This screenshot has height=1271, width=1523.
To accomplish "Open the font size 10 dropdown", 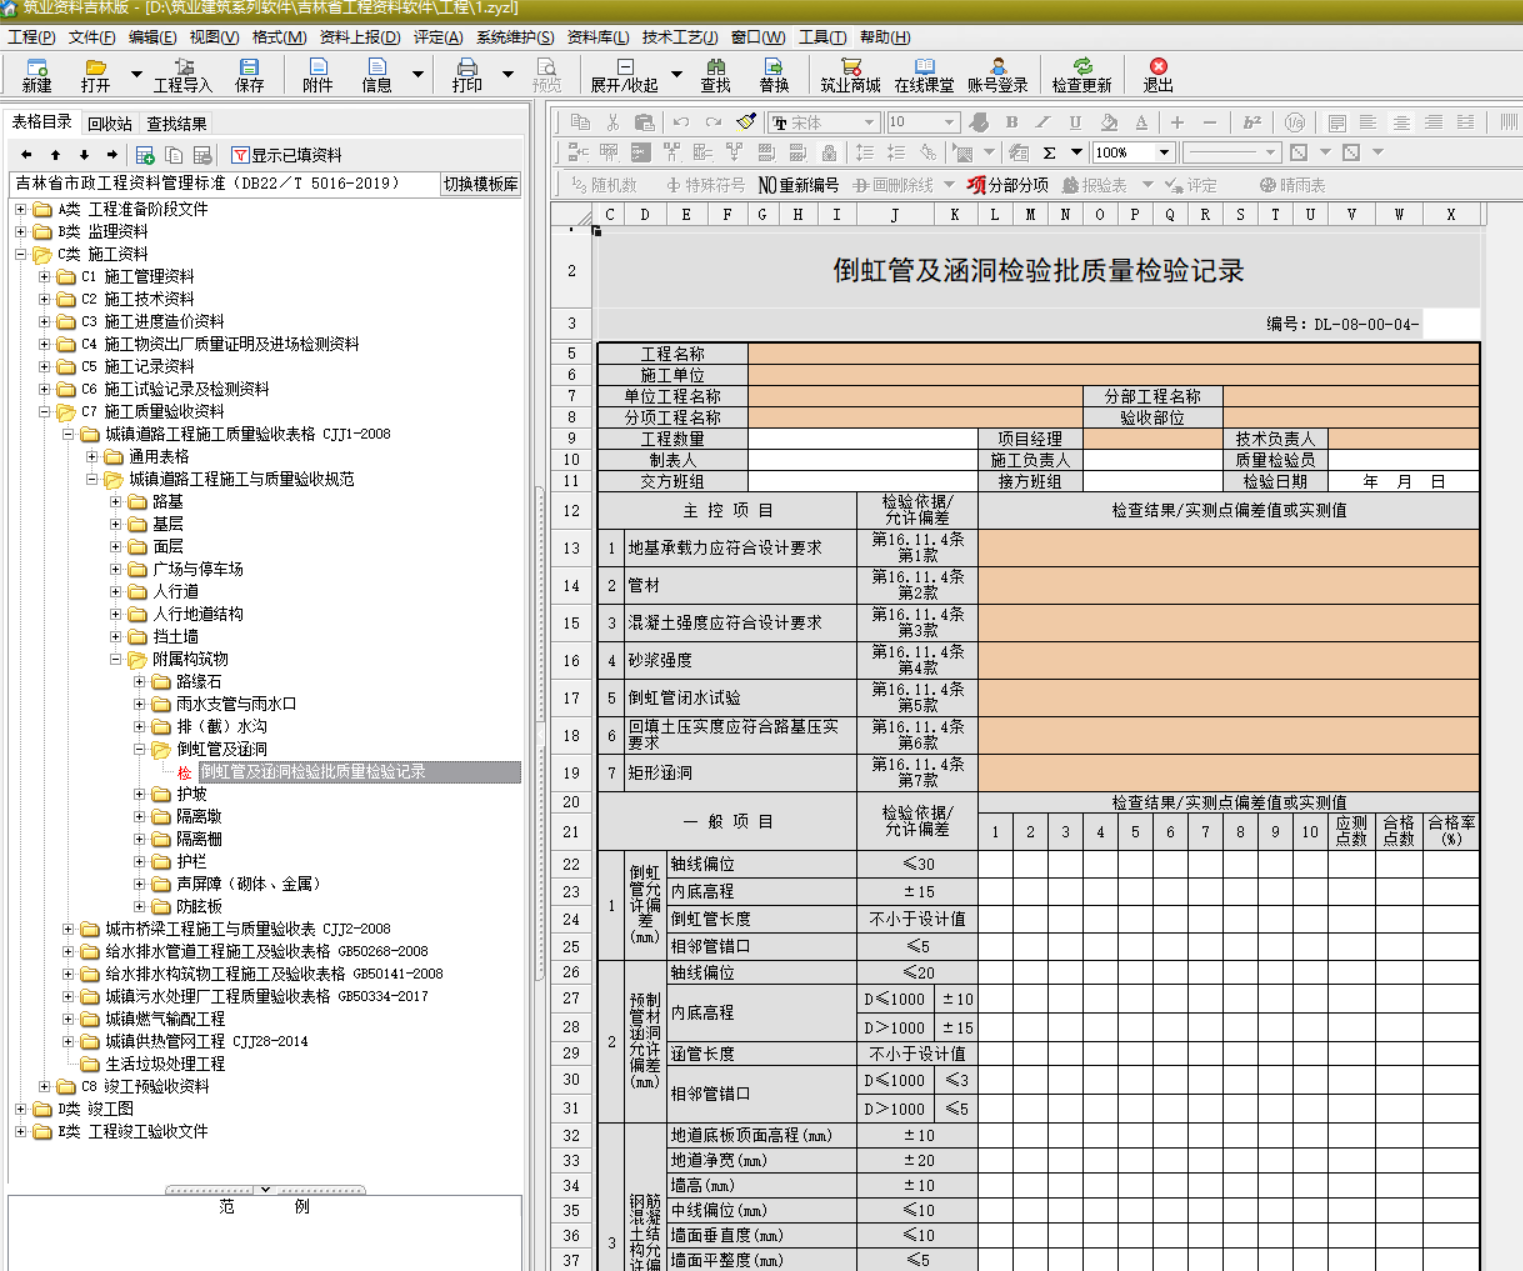I will (949, 122).
